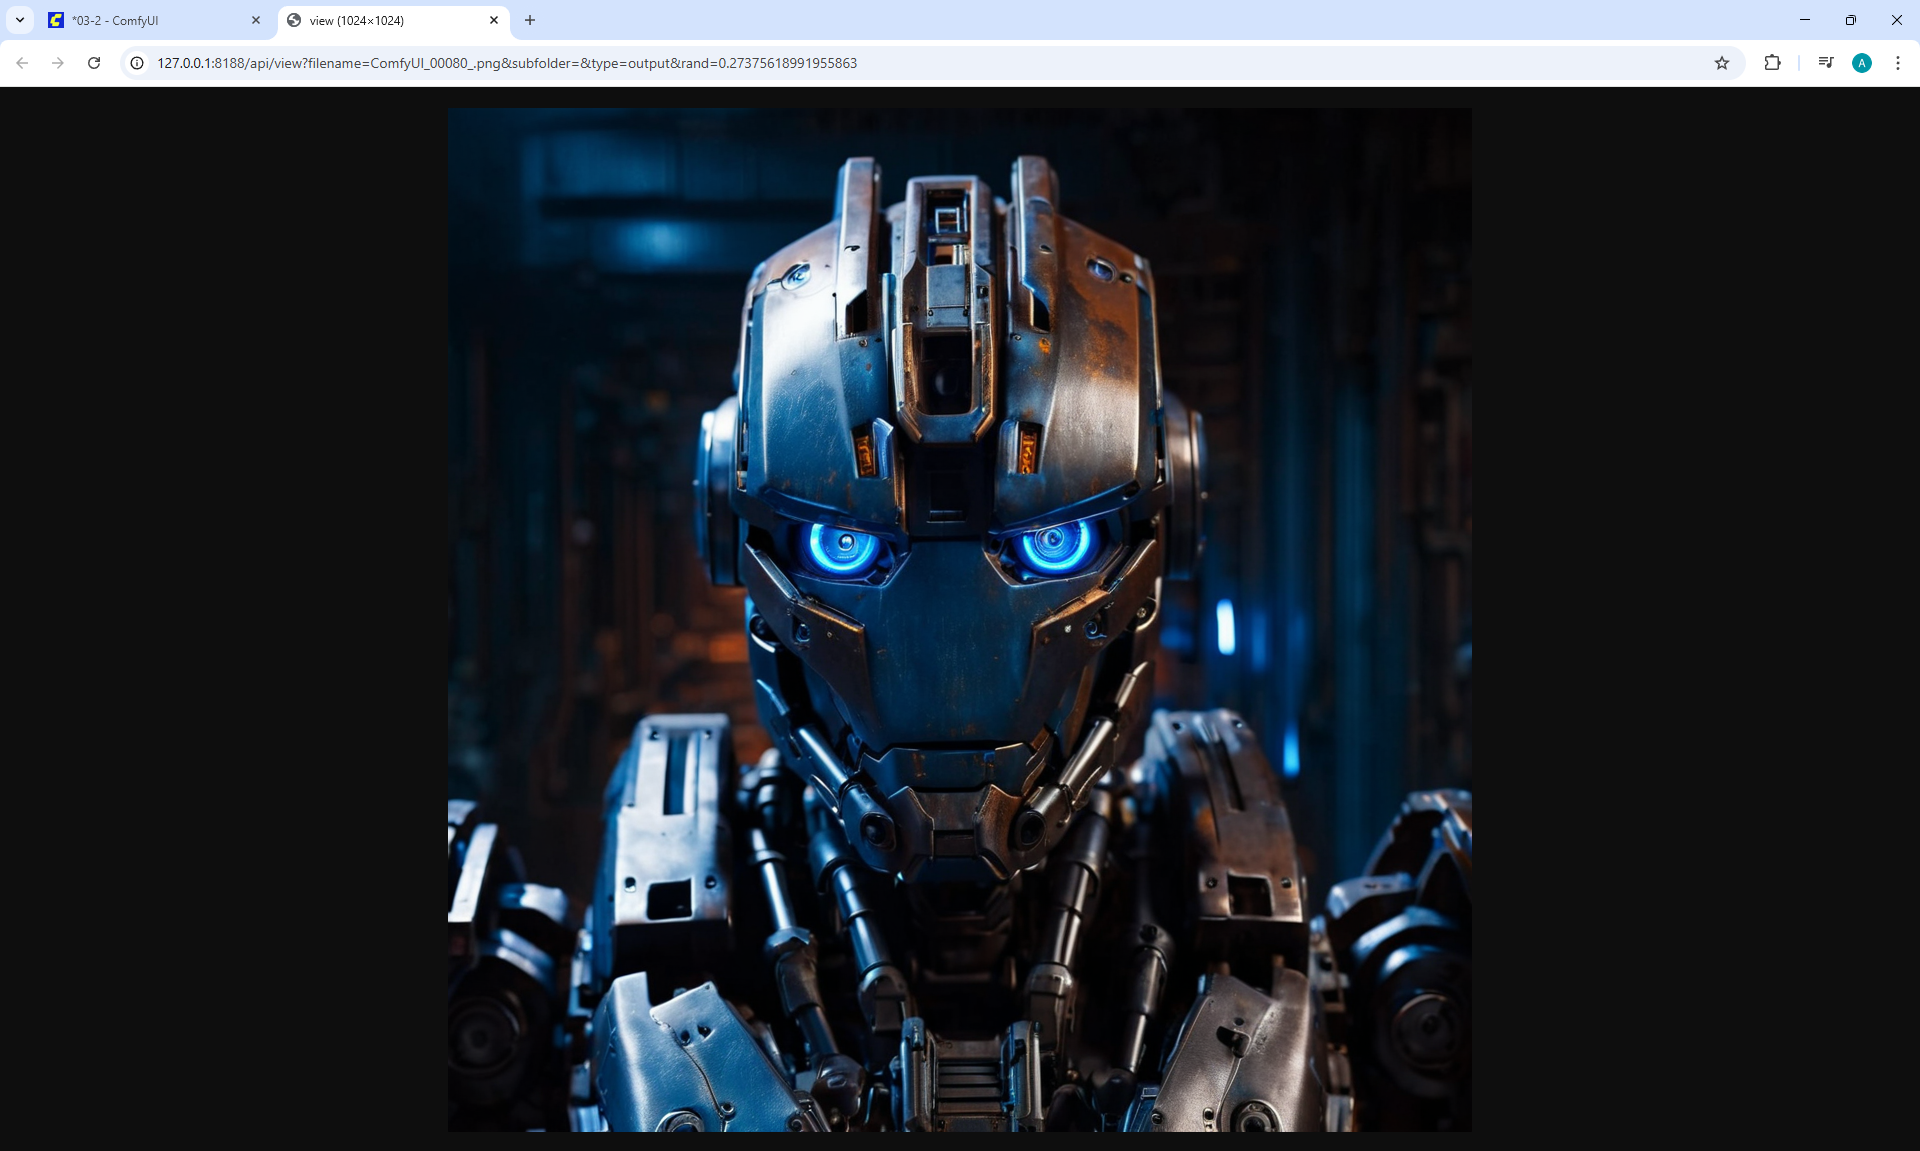Minimize the browser window
Image resolution: width=1920 pixels, height=1151 pixels.
[1805, 20]
